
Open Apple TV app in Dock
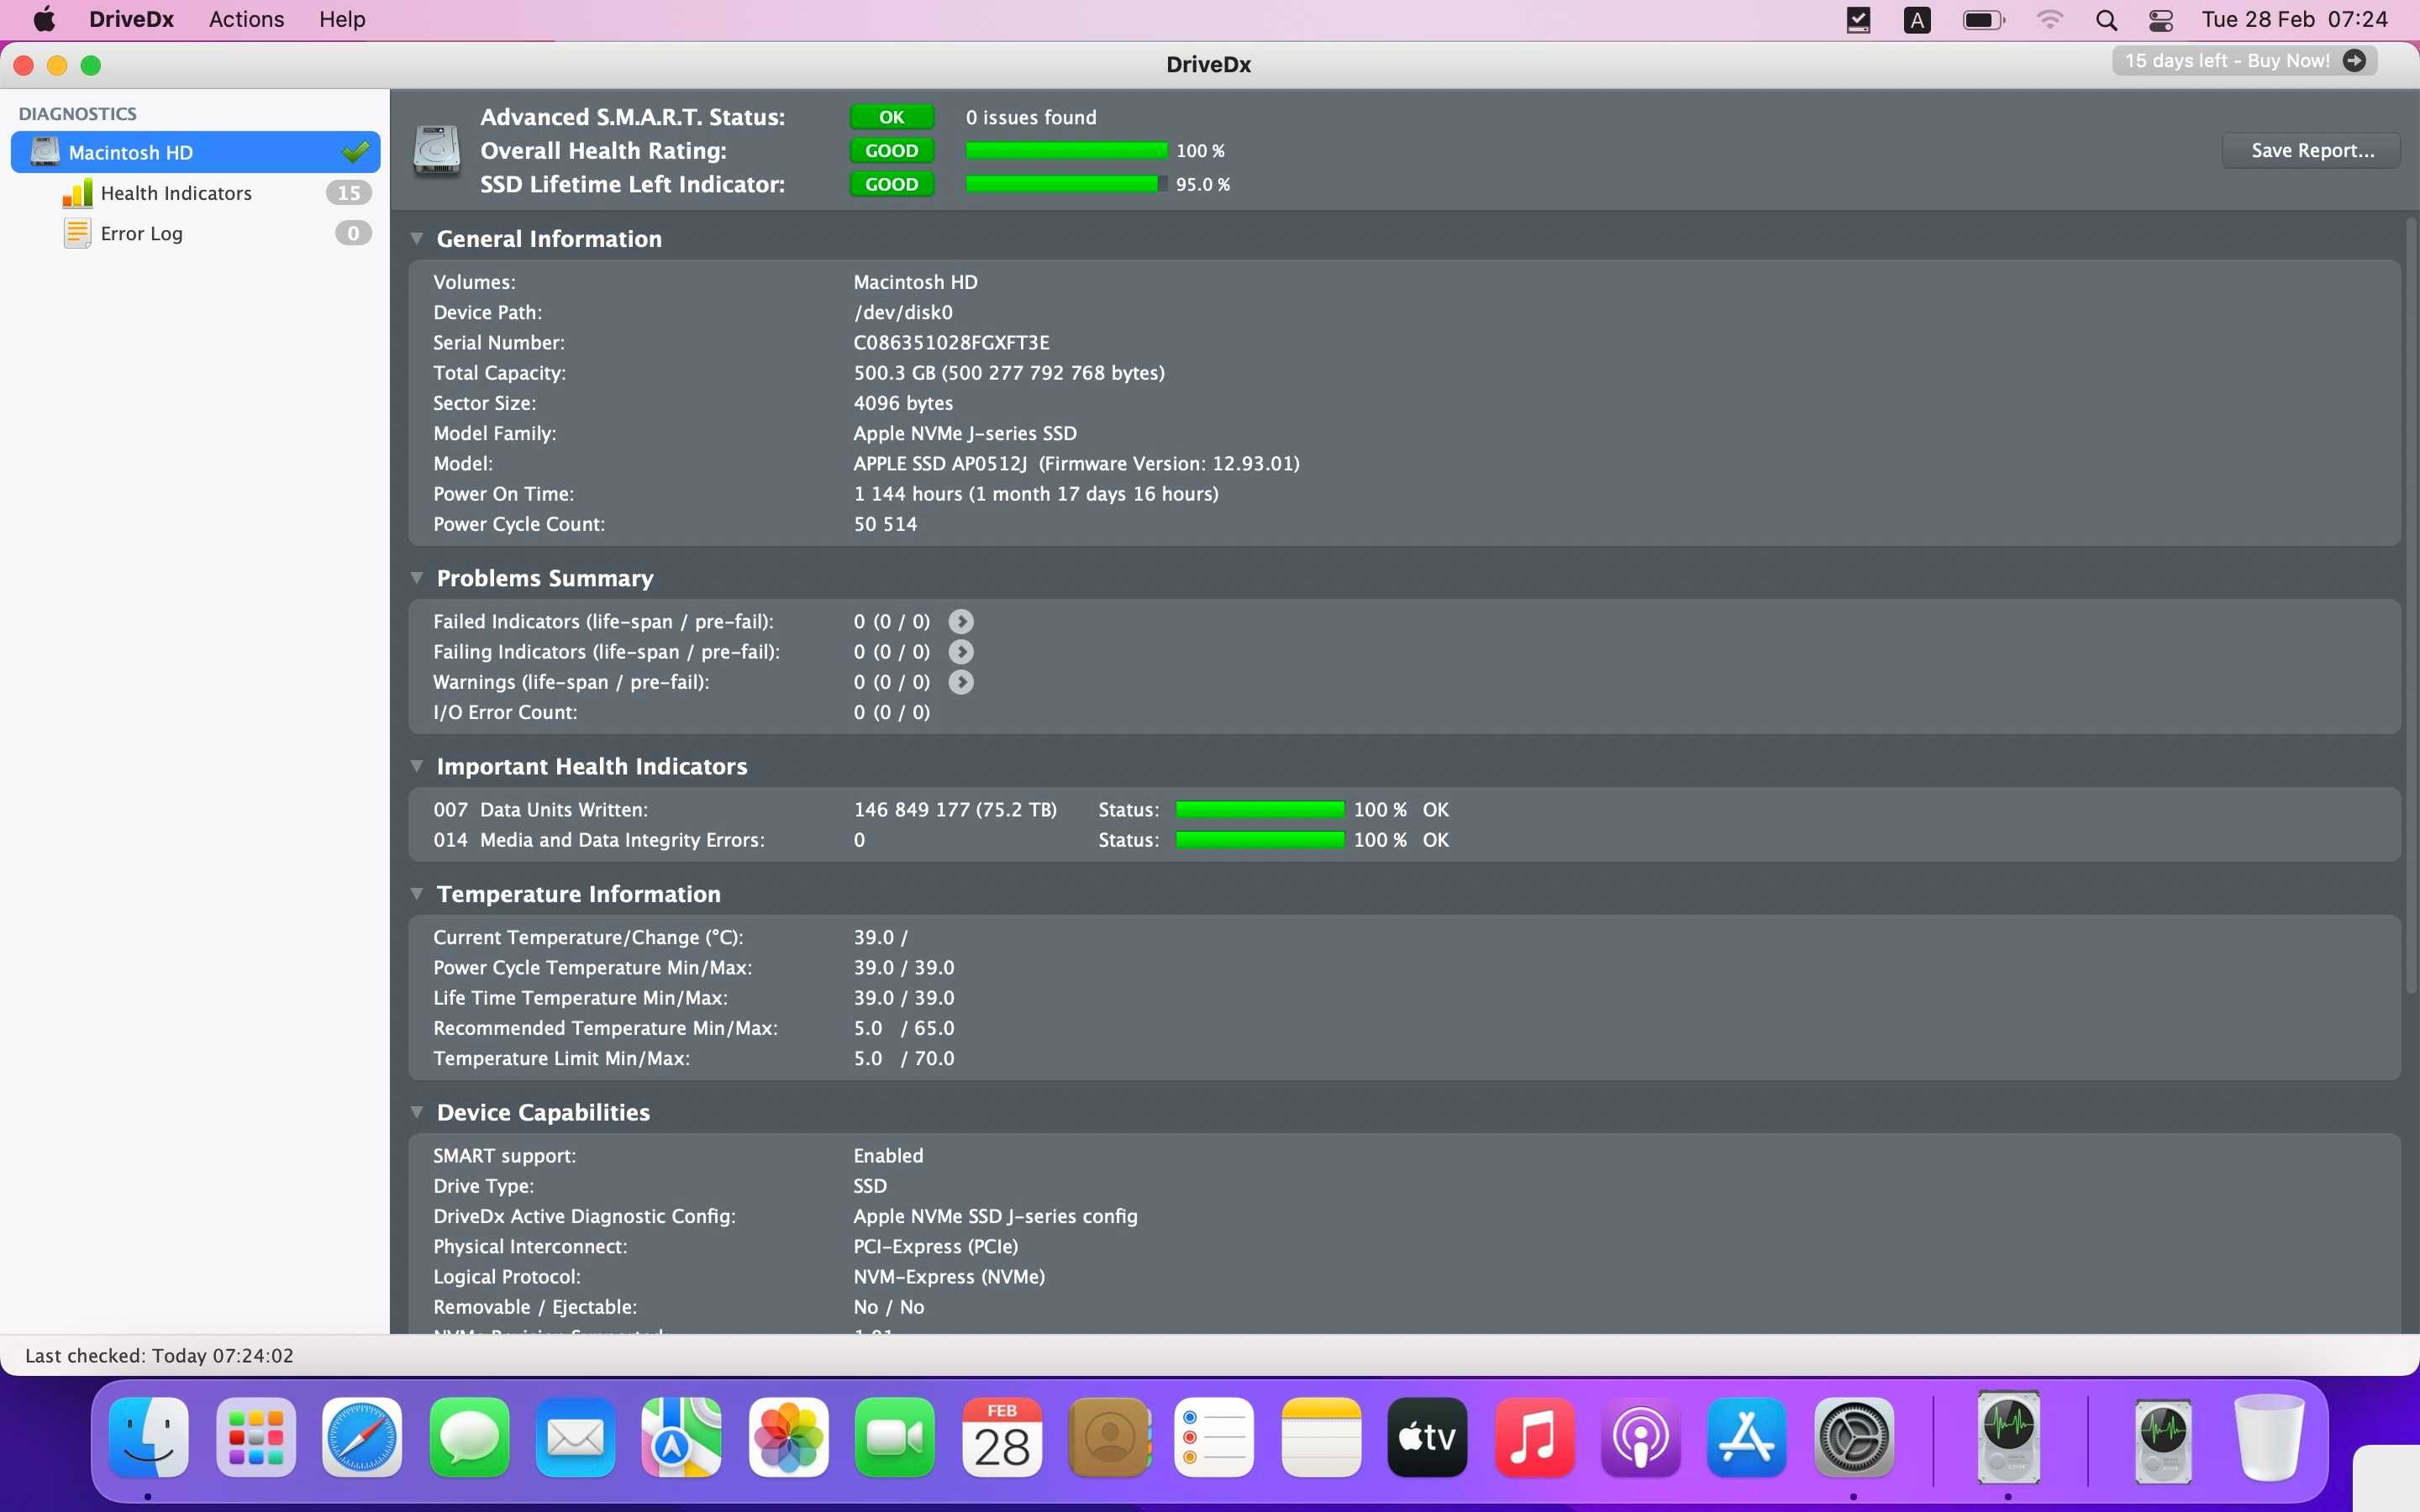1427,1437
